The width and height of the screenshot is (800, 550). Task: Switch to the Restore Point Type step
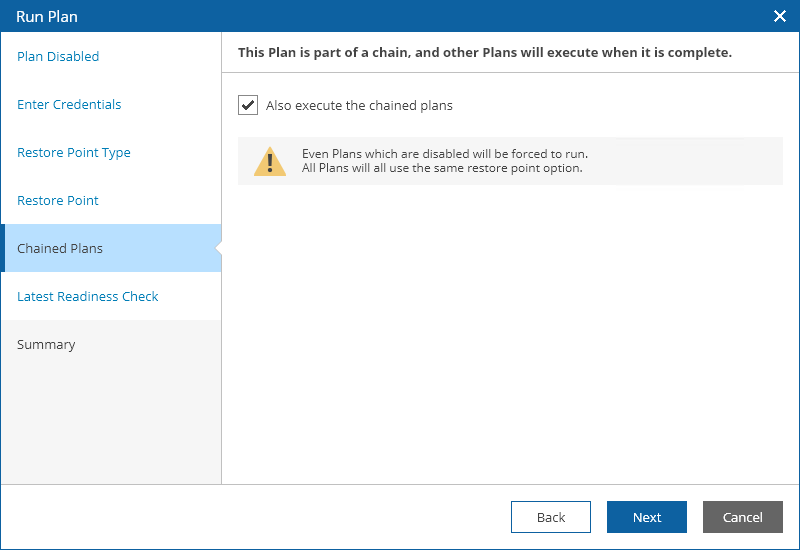(x=74, y=153)
